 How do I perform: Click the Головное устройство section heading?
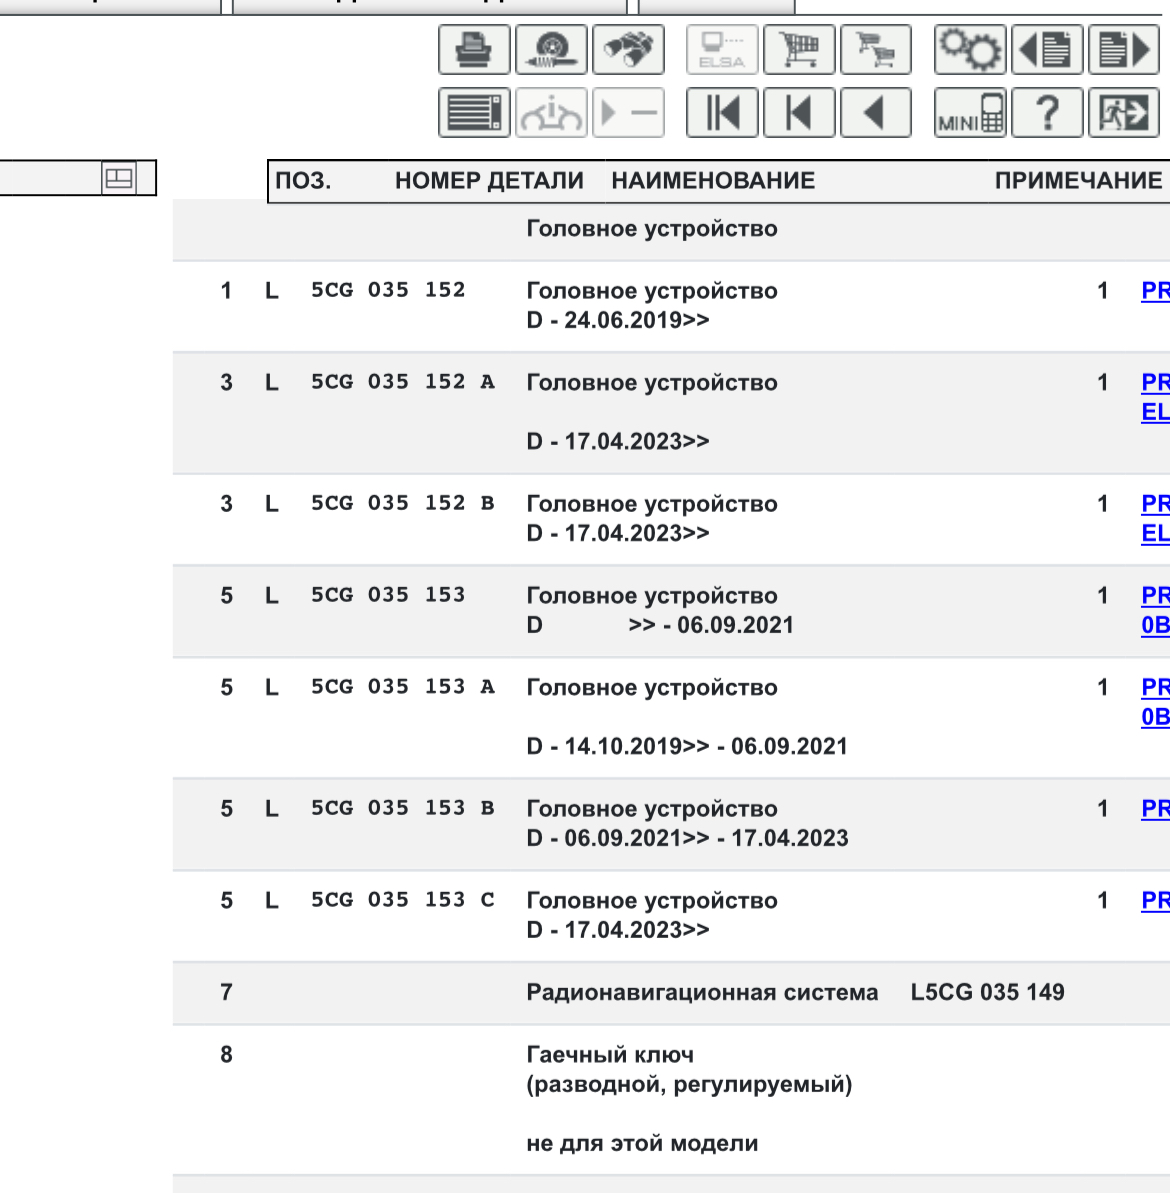point(652,229)
